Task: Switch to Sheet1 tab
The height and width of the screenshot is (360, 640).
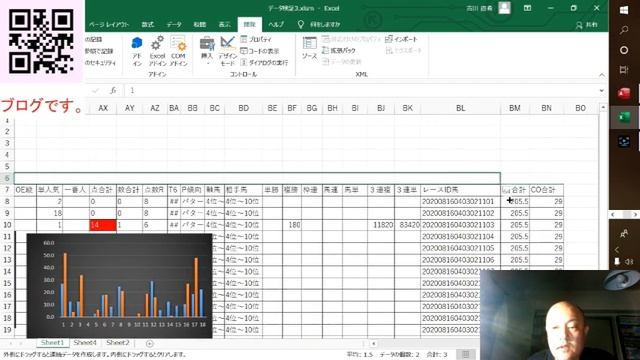Action: (52, 343)
